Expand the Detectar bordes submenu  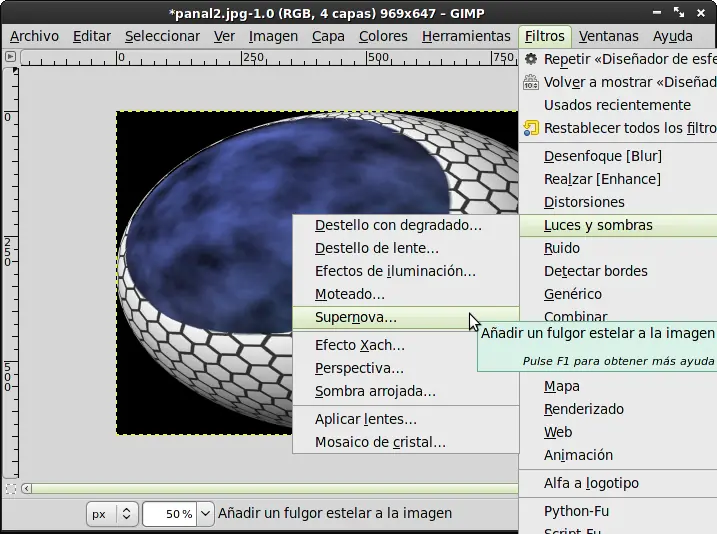618,271
